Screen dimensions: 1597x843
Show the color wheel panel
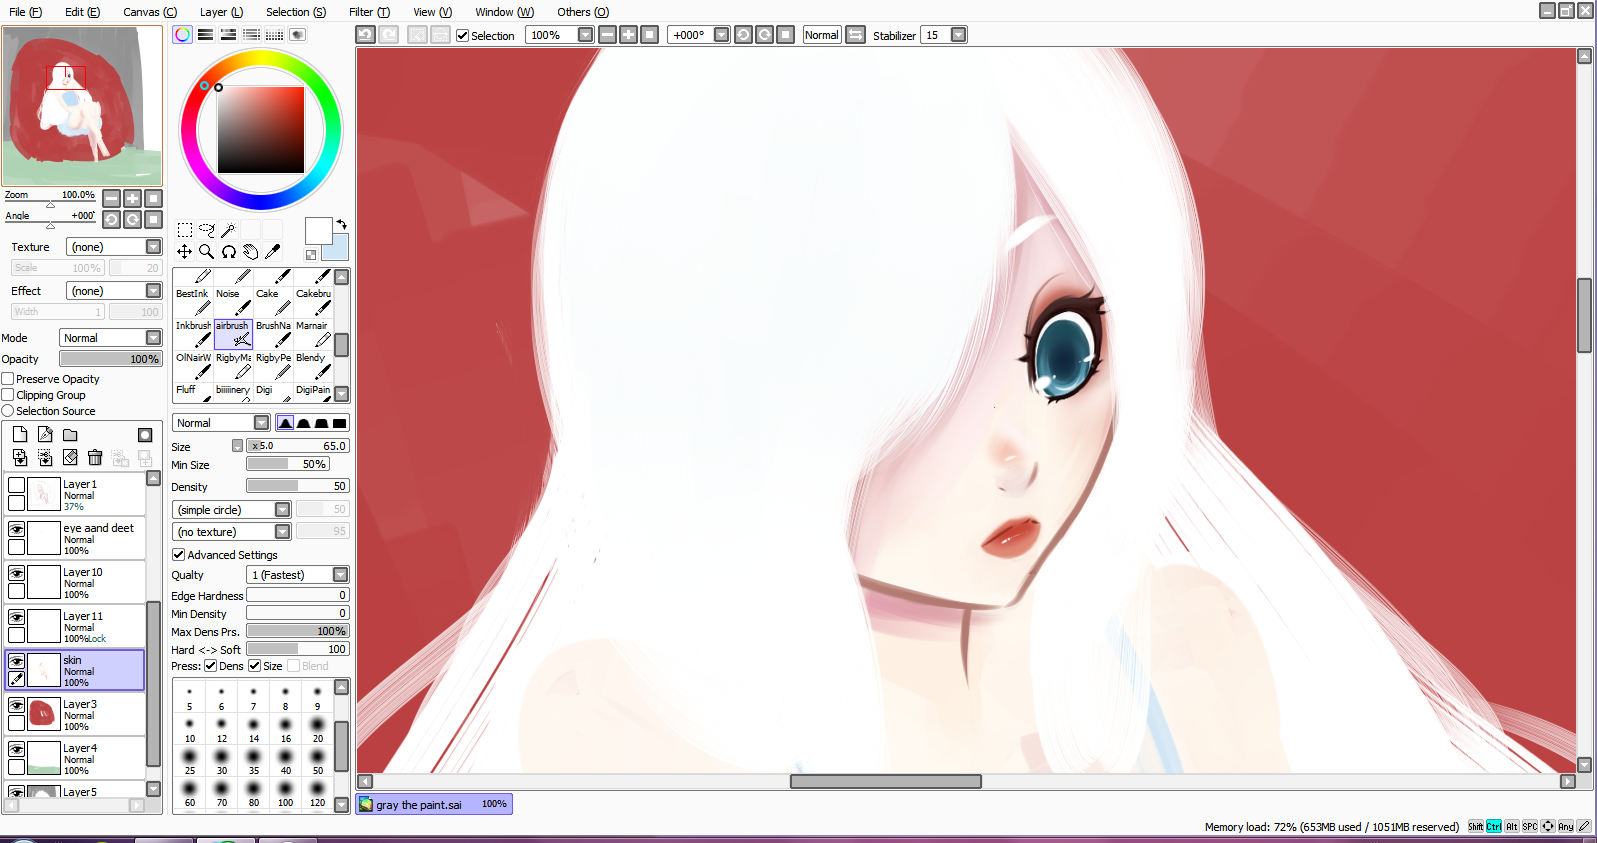(x=182, y=35)
